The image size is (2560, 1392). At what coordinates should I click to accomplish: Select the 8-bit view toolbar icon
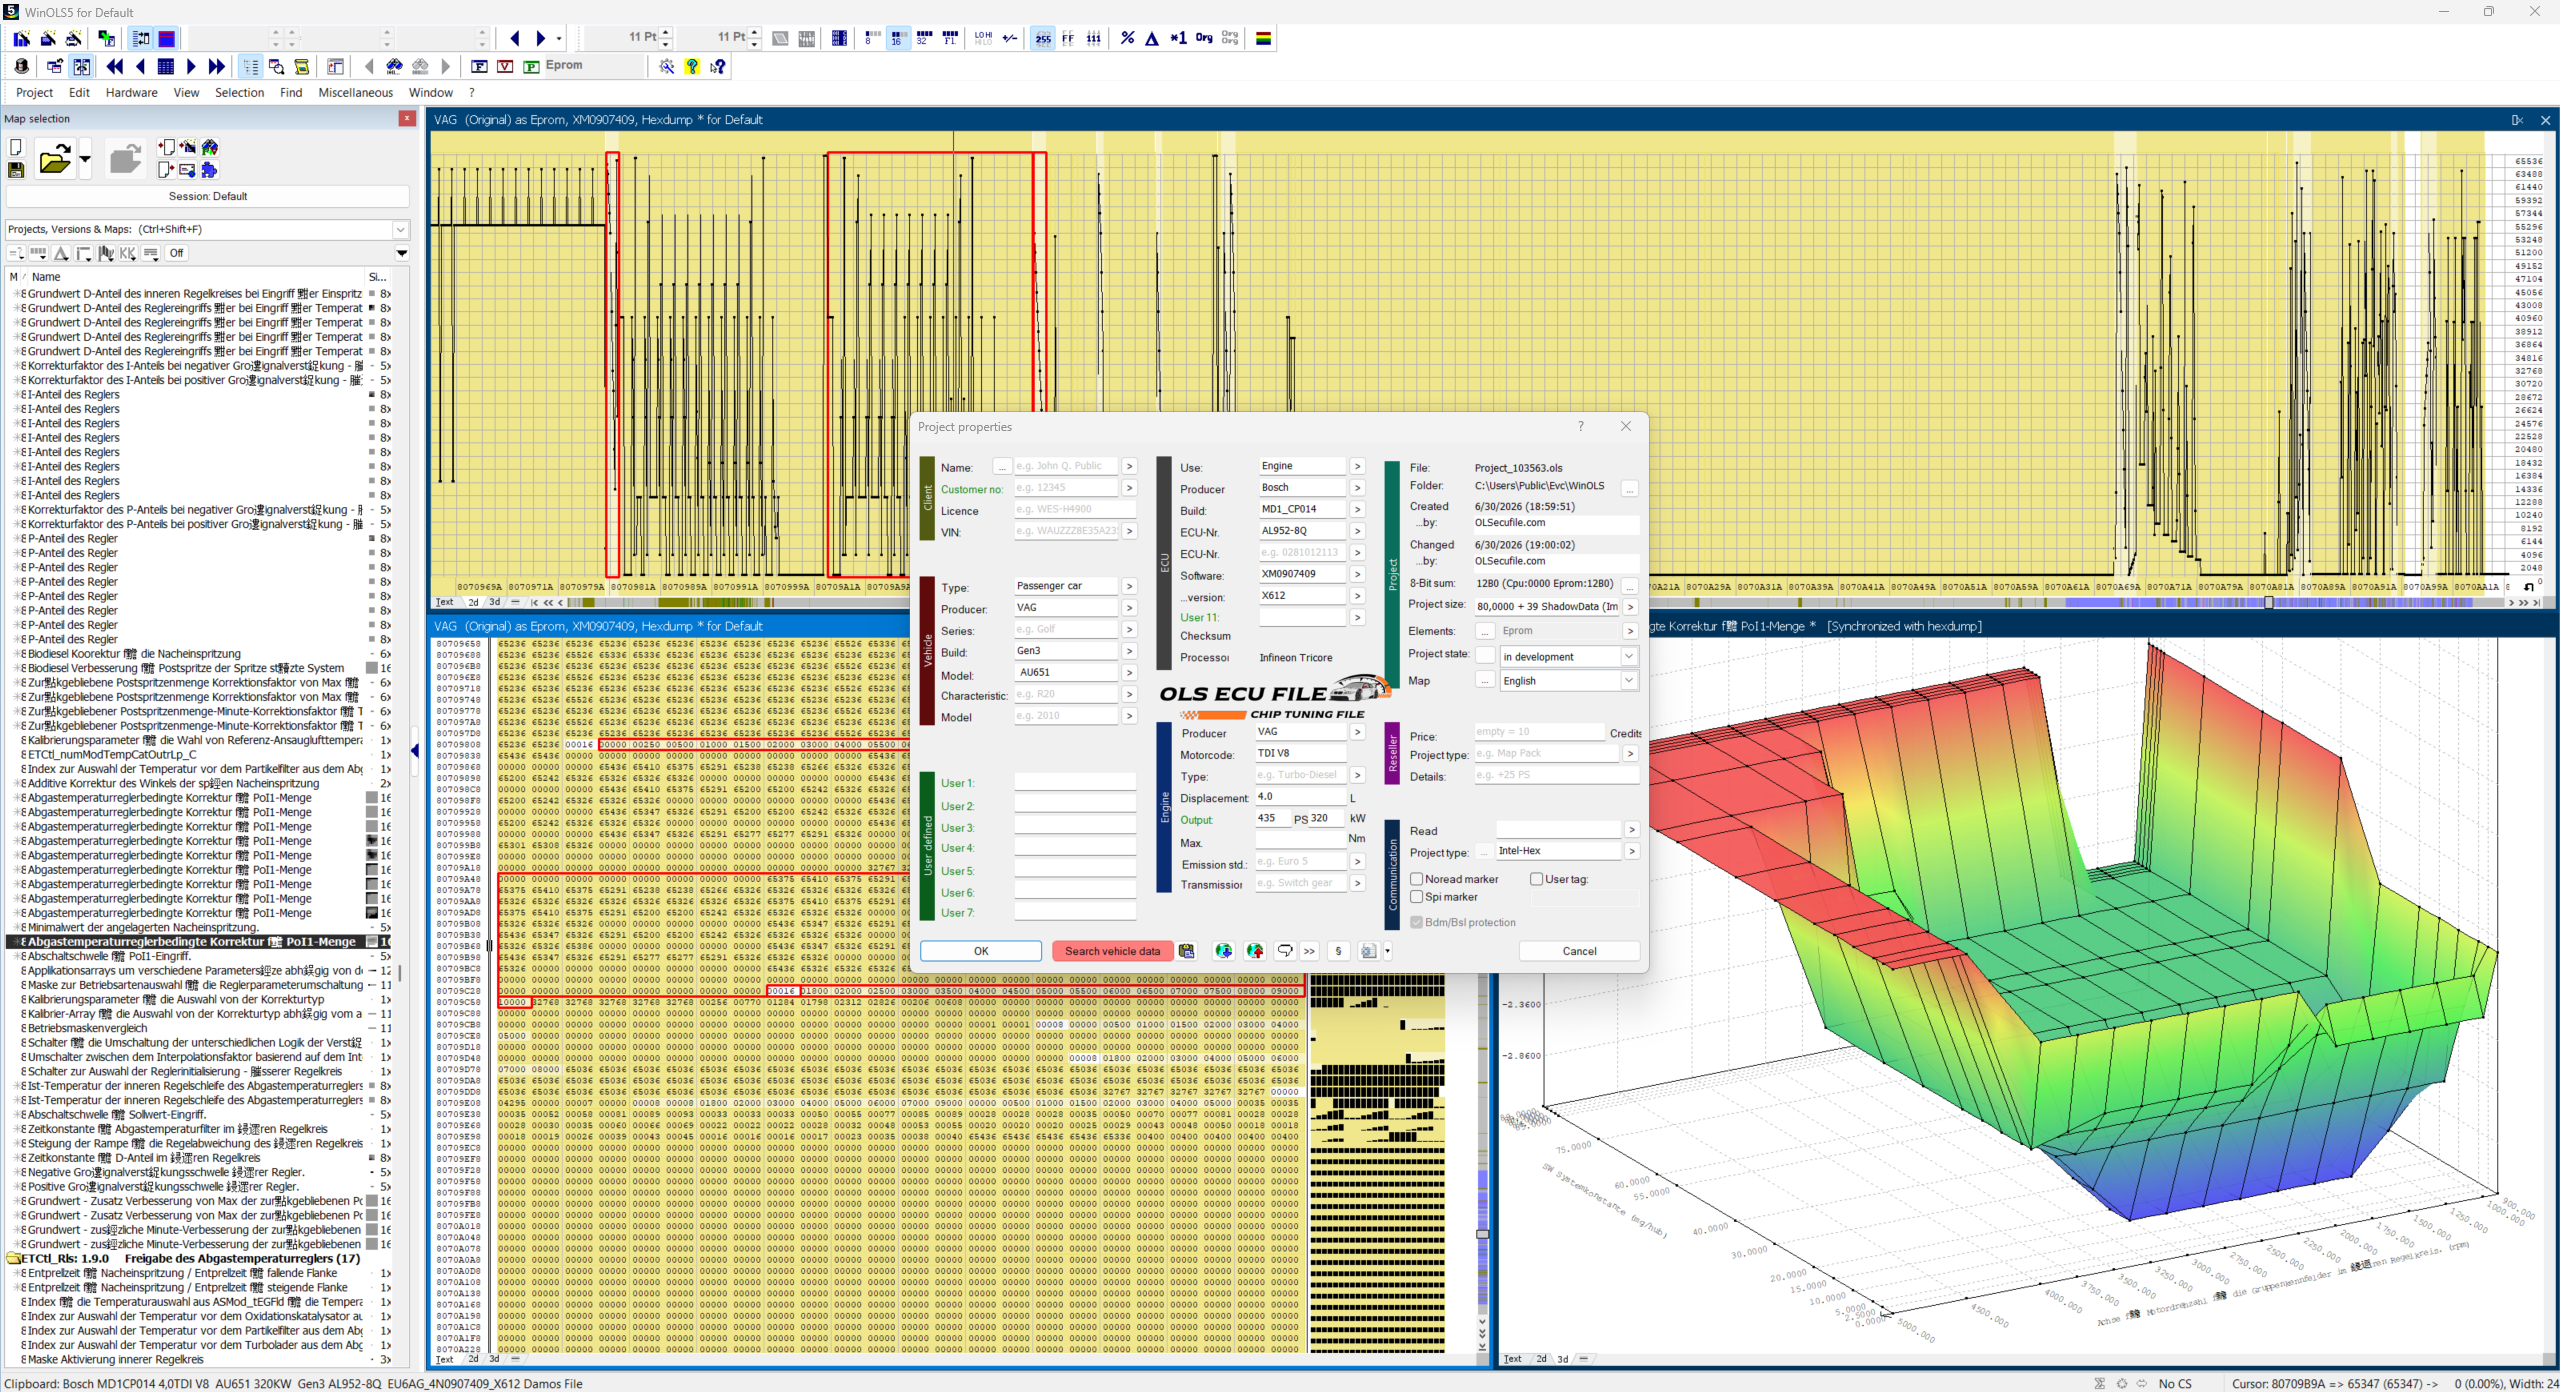coord(871,38)
